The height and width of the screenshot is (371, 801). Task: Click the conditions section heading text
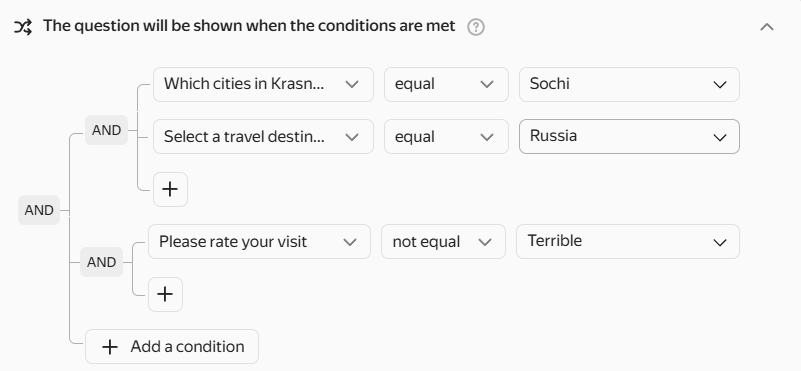coord(249,26)
